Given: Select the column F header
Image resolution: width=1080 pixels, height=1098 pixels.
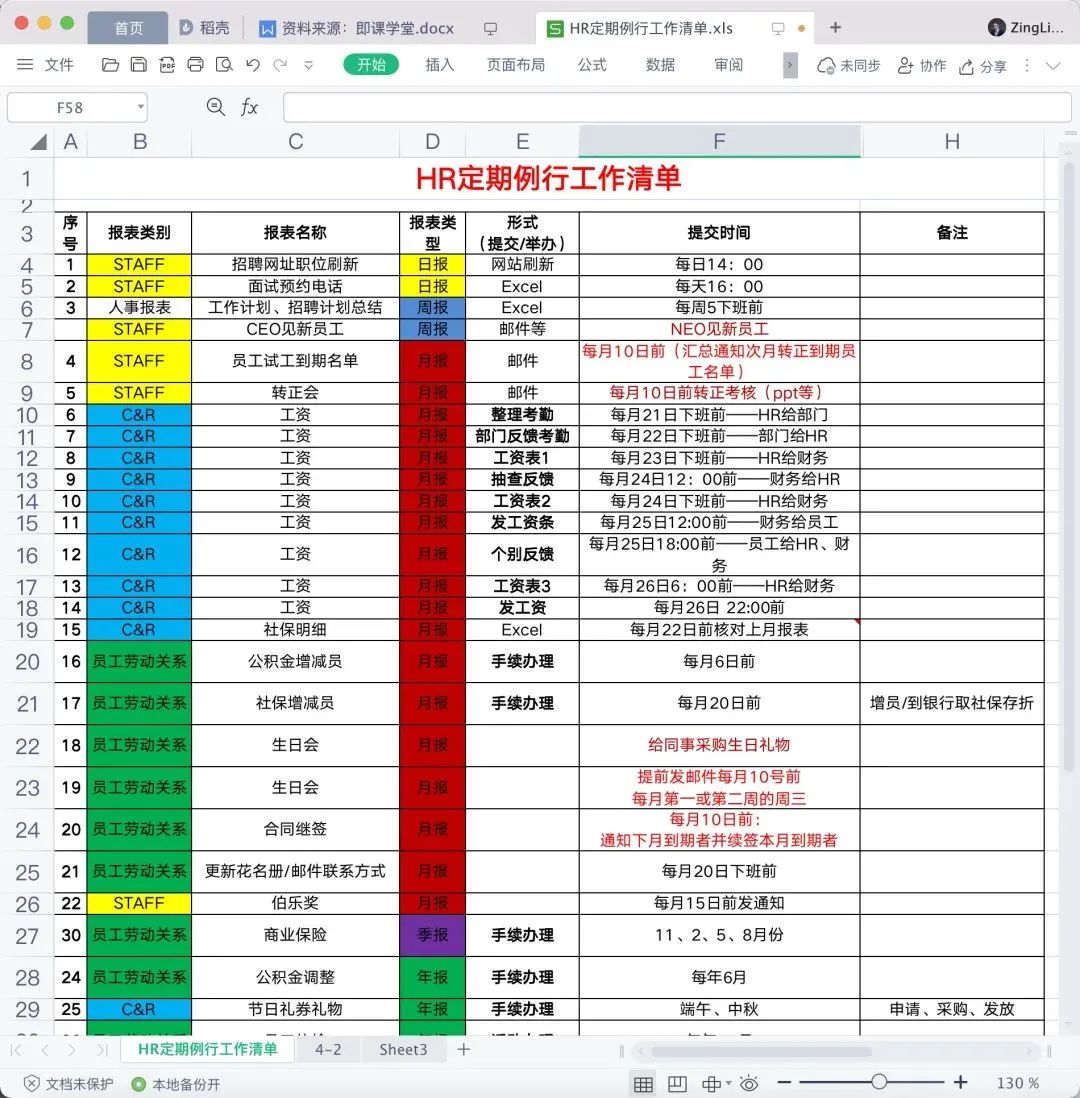Looking at the screenshot, I should (x=719, y=141).
